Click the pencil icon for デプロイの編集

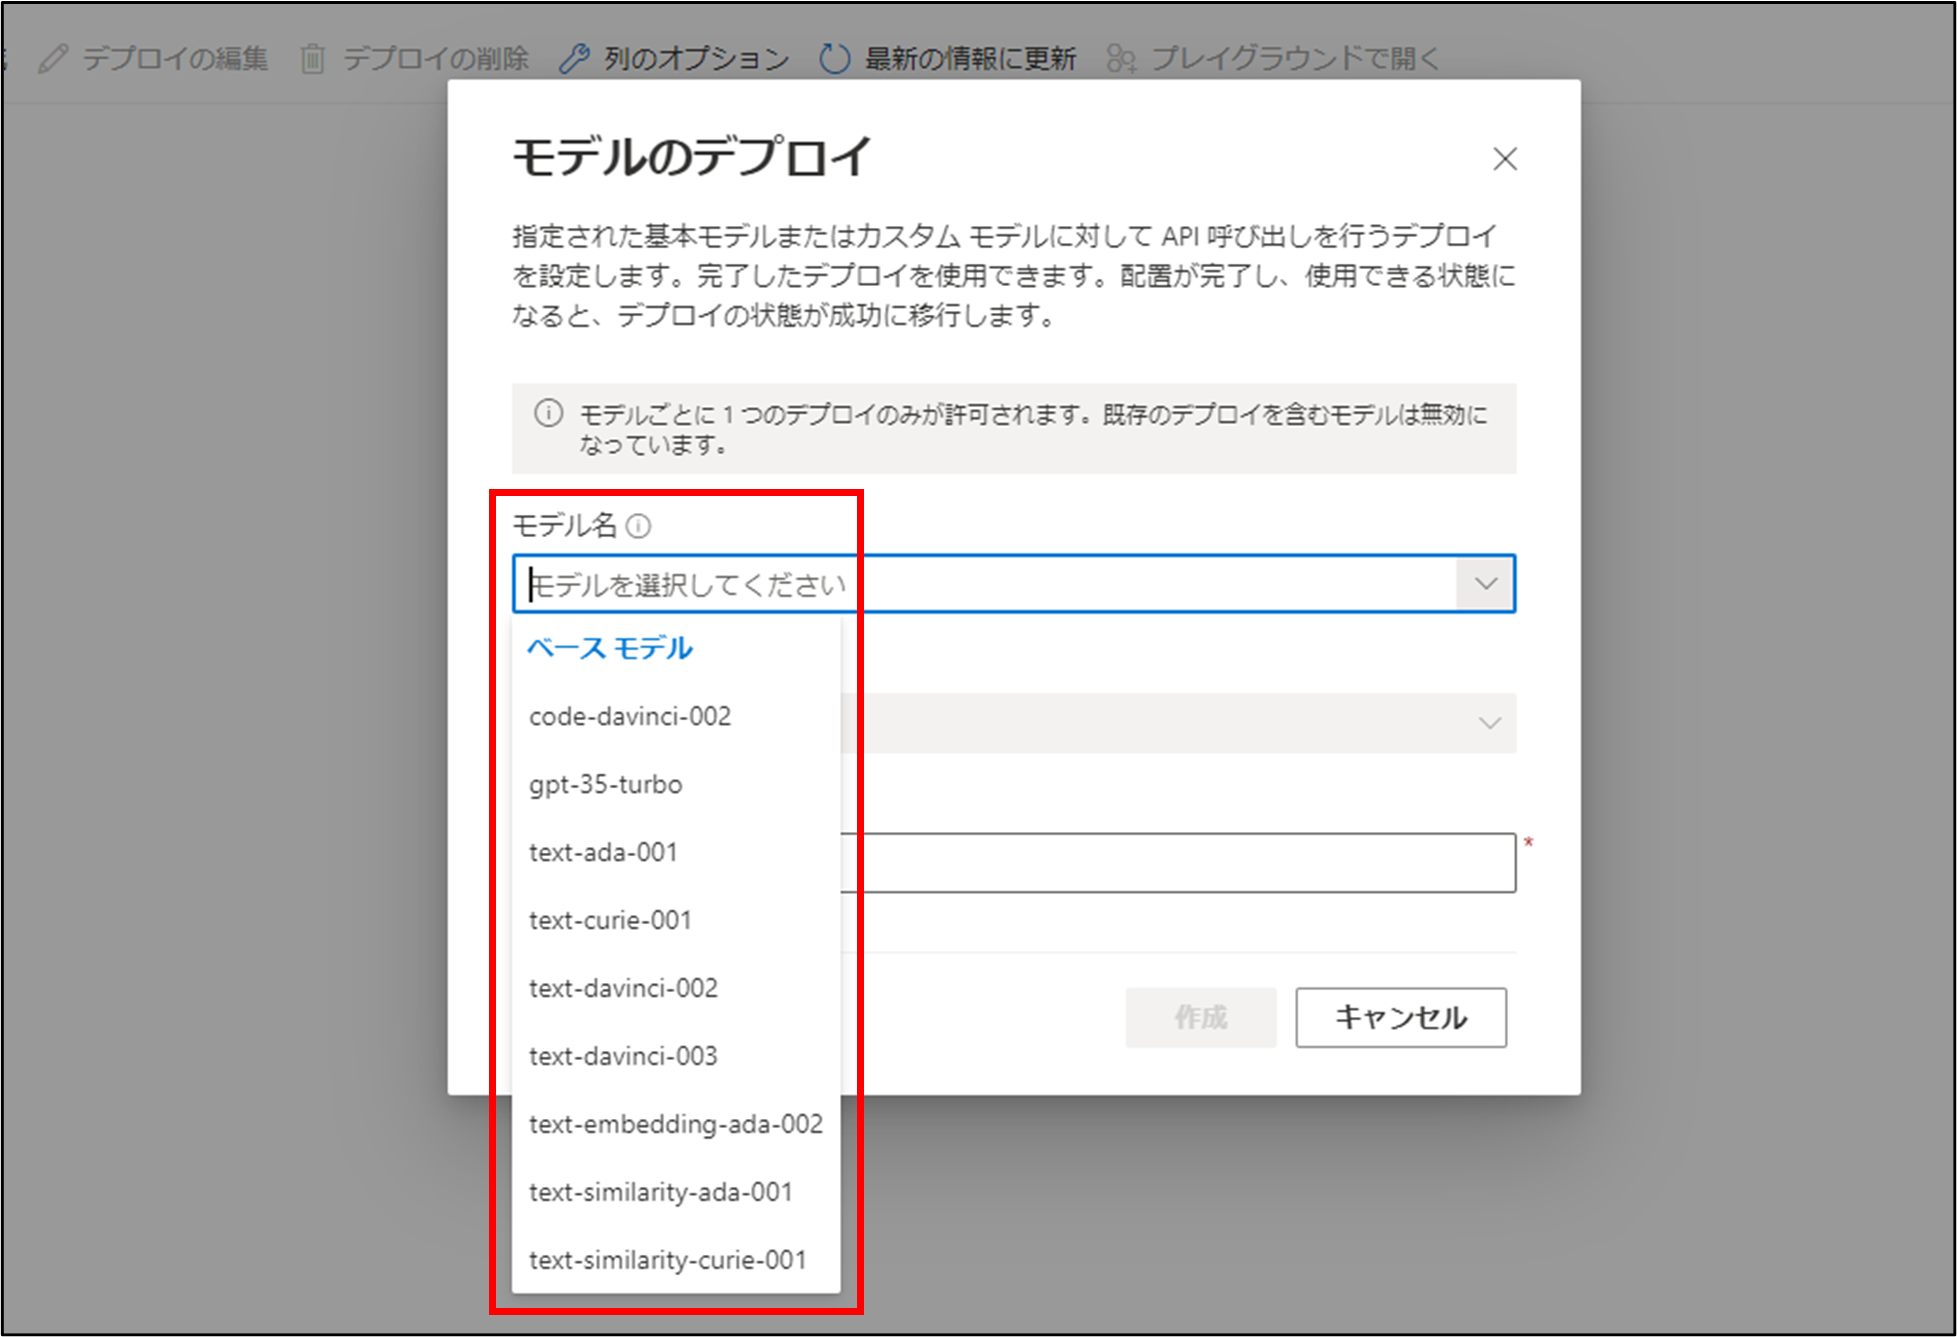(x=53, y=59)
